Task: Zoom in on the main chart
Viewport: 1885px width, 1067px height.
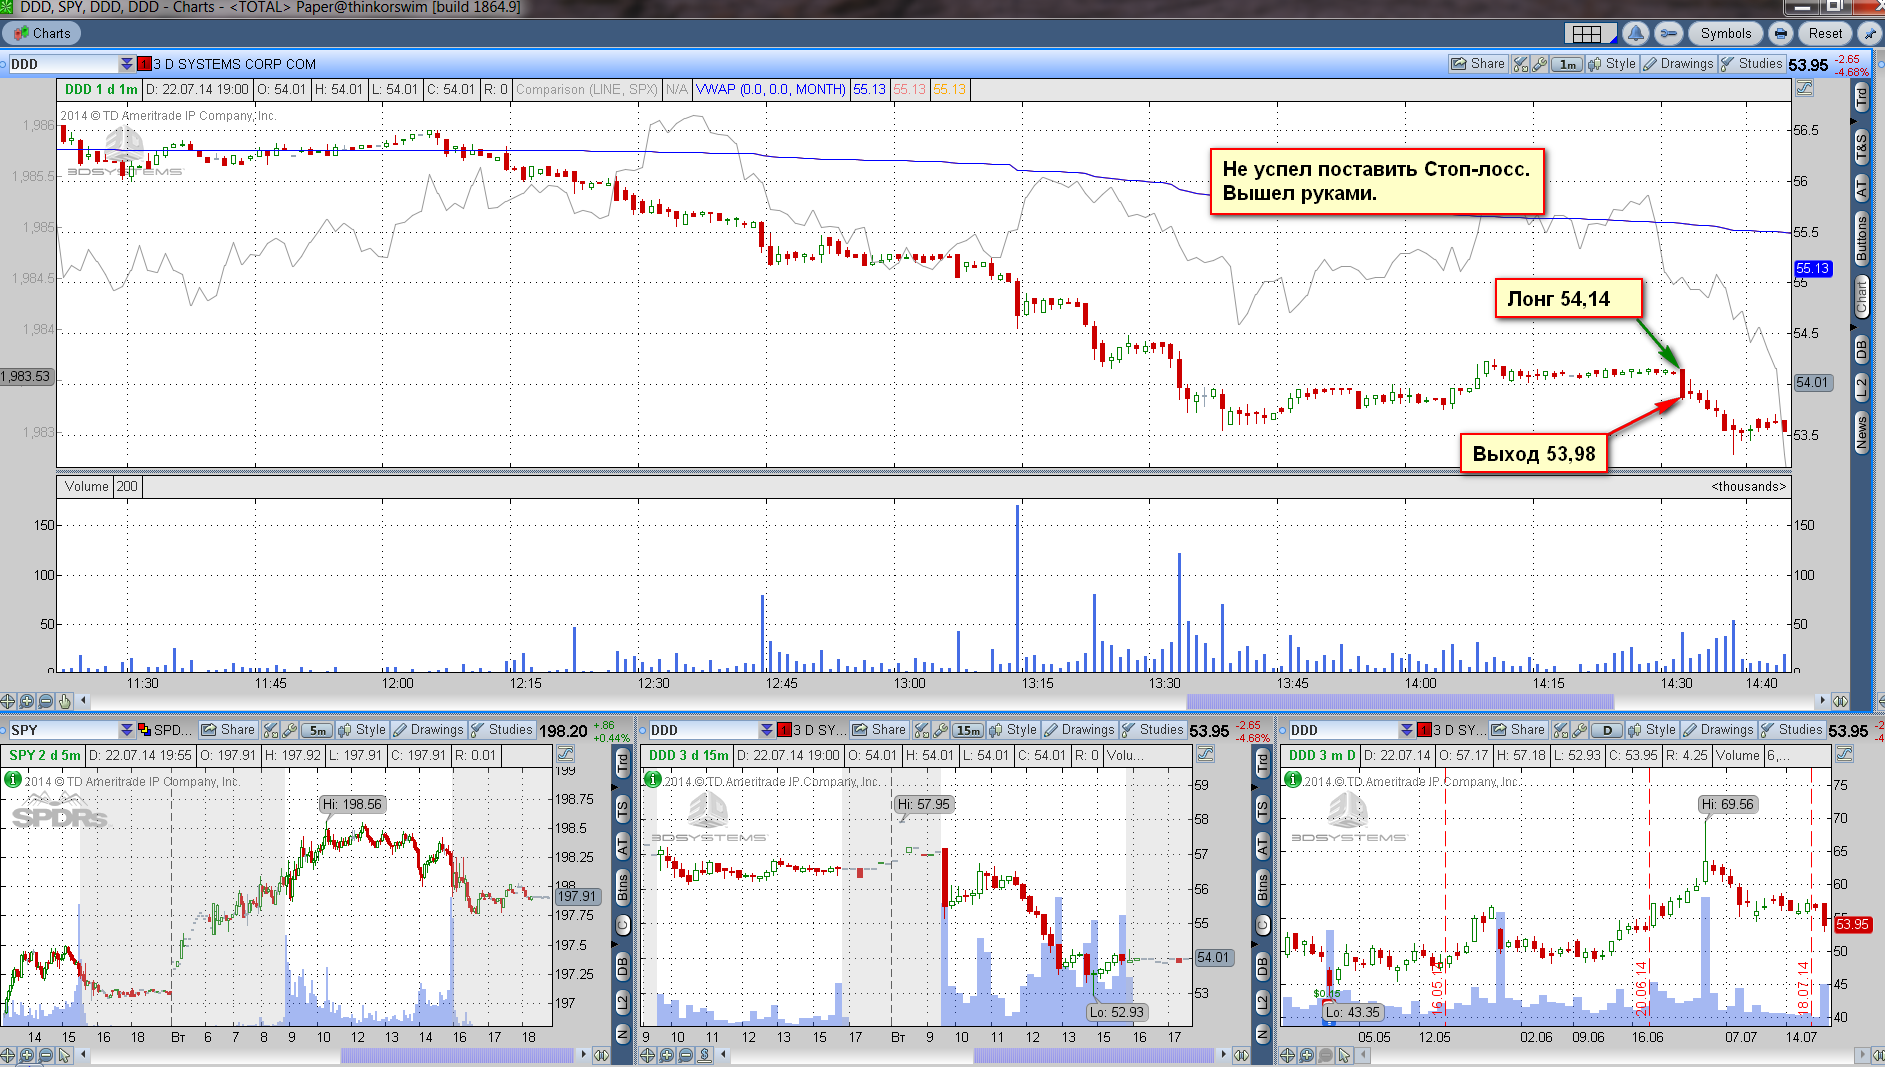Action: tap(27, 701)
